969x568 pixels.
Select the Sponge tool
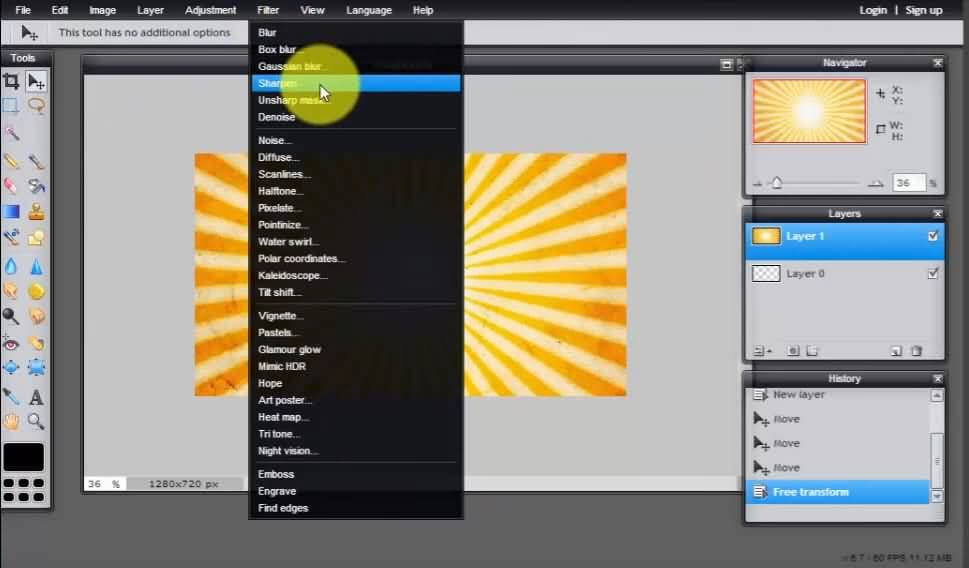[x=36, y=290]
